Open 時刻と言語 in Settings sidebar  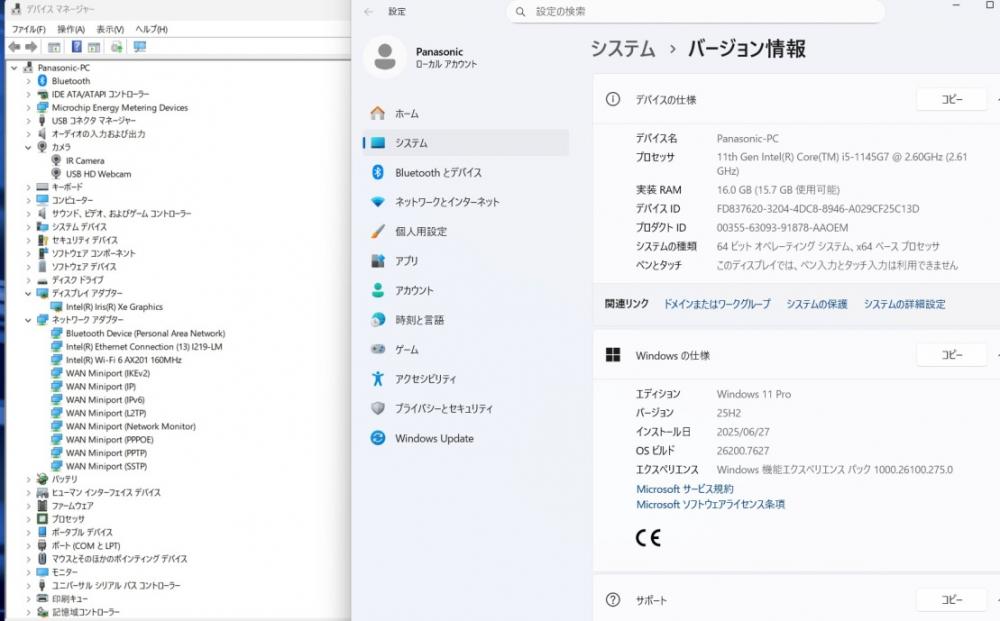(x=466, y=320)
